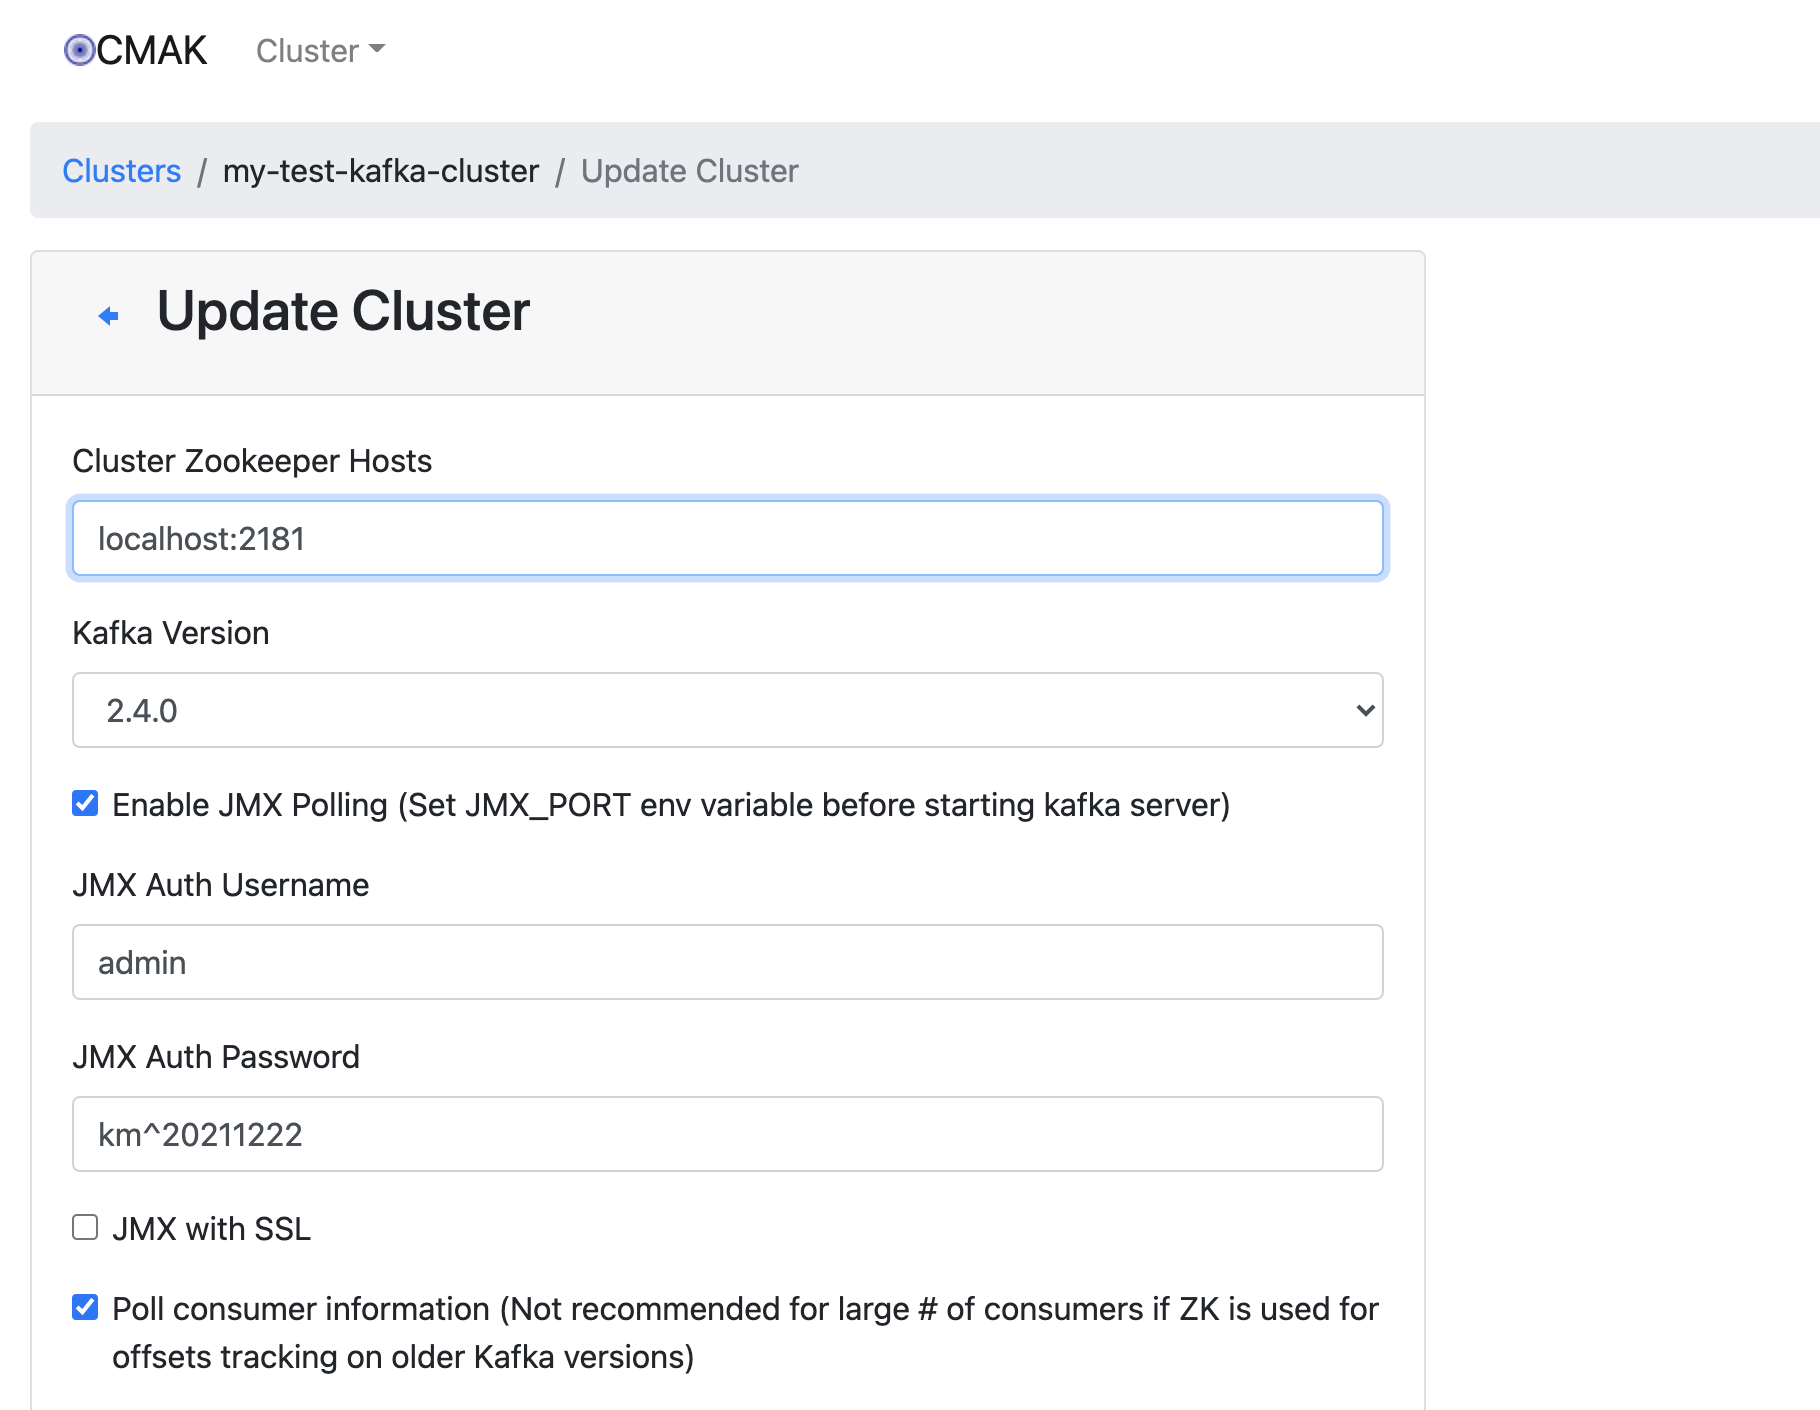Image resolution: width=1820 pixels, height=1410 pixels.
Task: Click the CMAK logo icon
Action: 79,50
